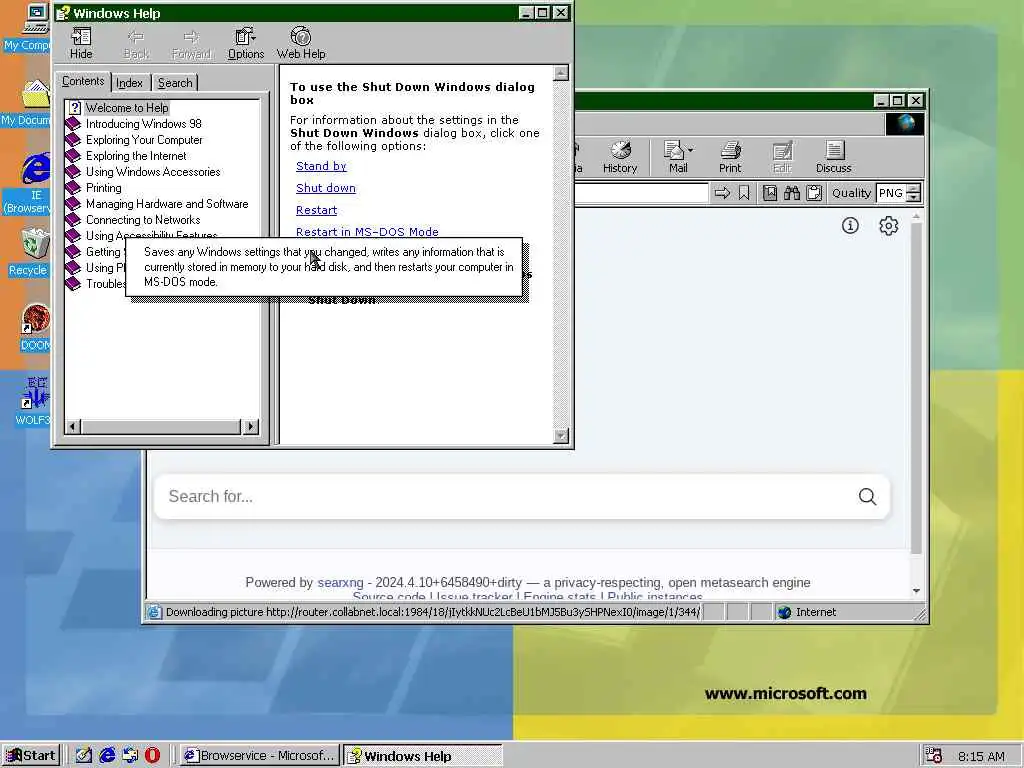The height and width of the screenshot is (768, 1024).
Task: Switch to the Search tab in Help
Action: pyautogui.click(x=175, y=83)
